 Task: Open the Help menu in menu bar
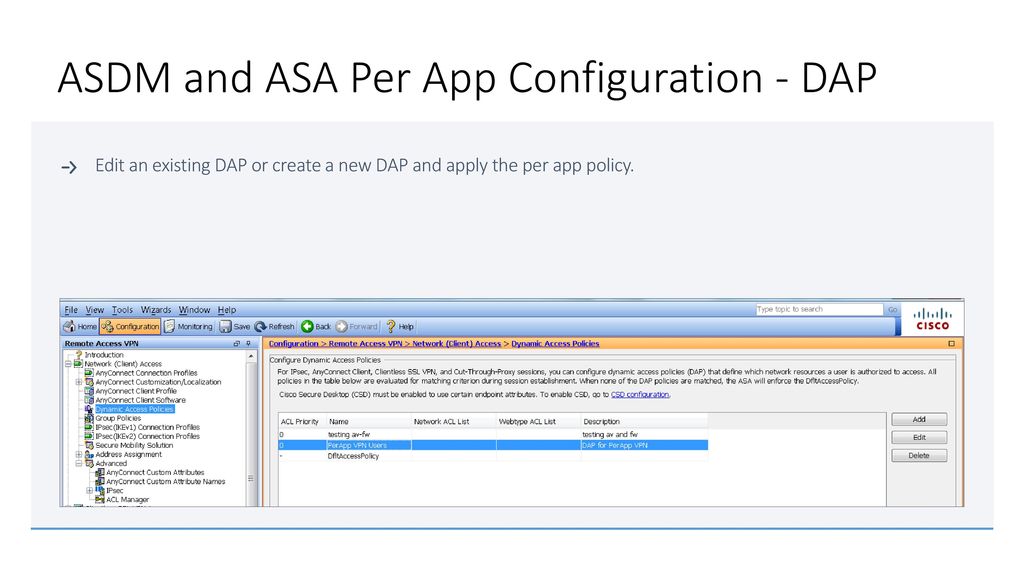227,310
